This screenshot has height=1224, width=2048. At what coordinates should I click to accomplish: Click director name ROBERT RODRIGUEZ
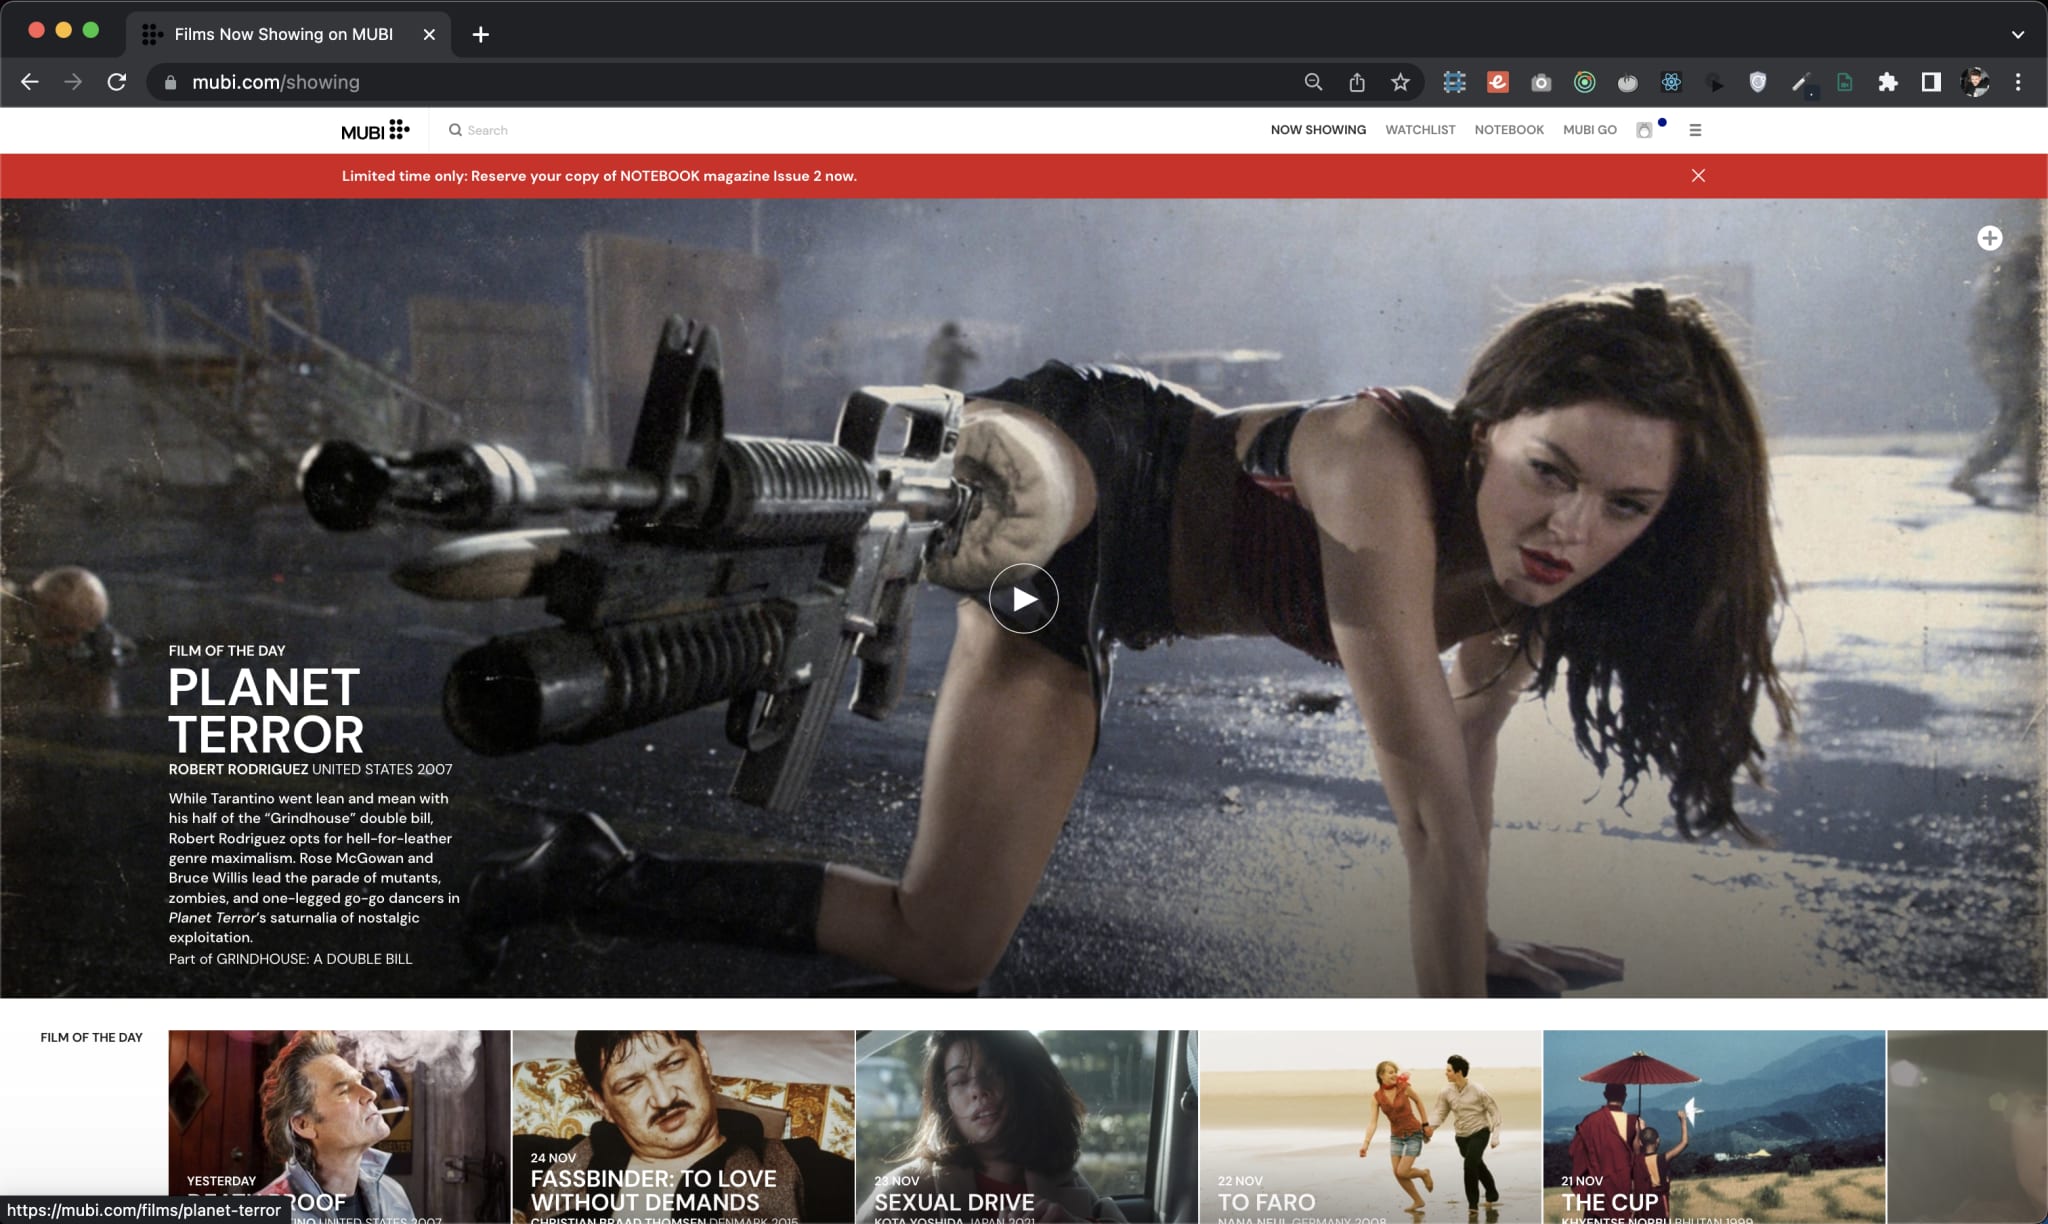(x=238, y=769)
